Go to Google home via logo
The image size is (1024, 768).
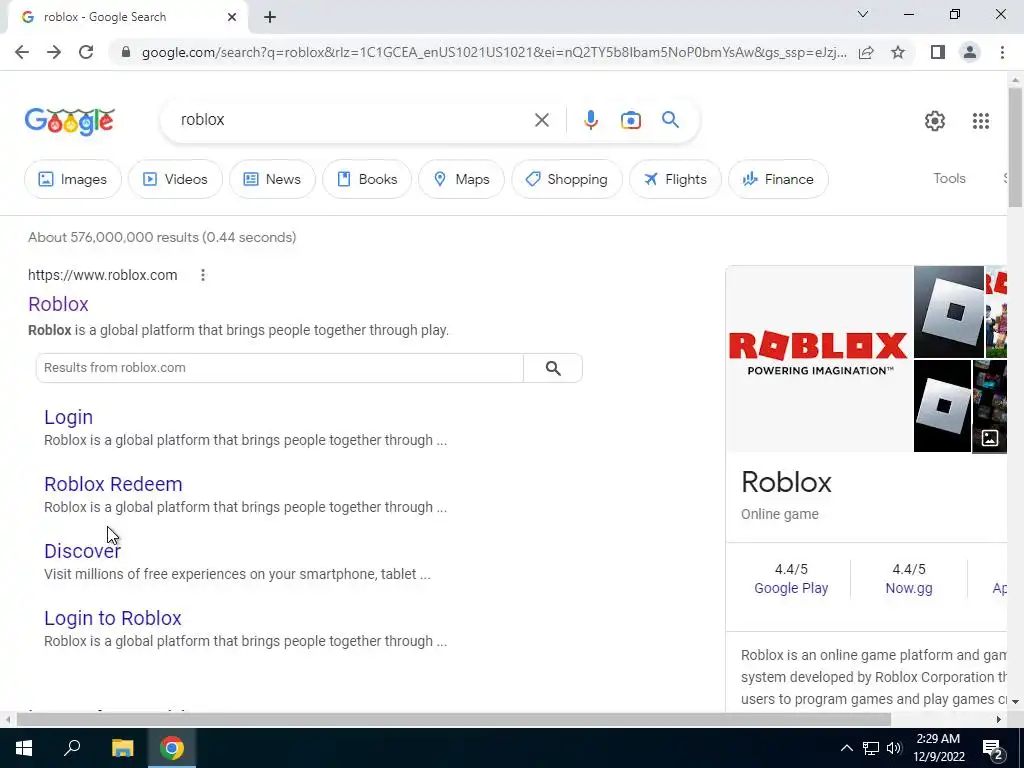[70, 121]
